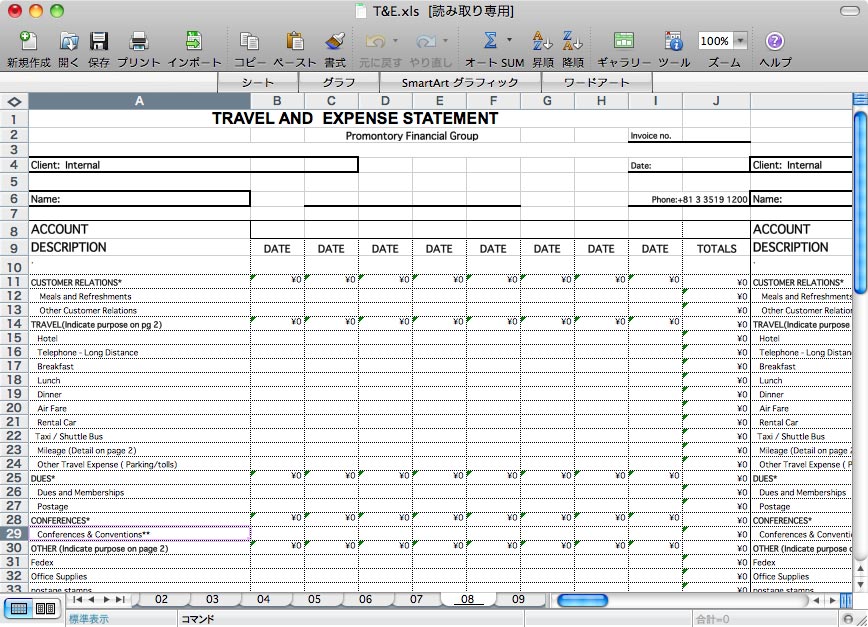Go to first sheet tab arrow
This screenshot has width=868, height=627.
pyautogui.click(x=77, y=599)
